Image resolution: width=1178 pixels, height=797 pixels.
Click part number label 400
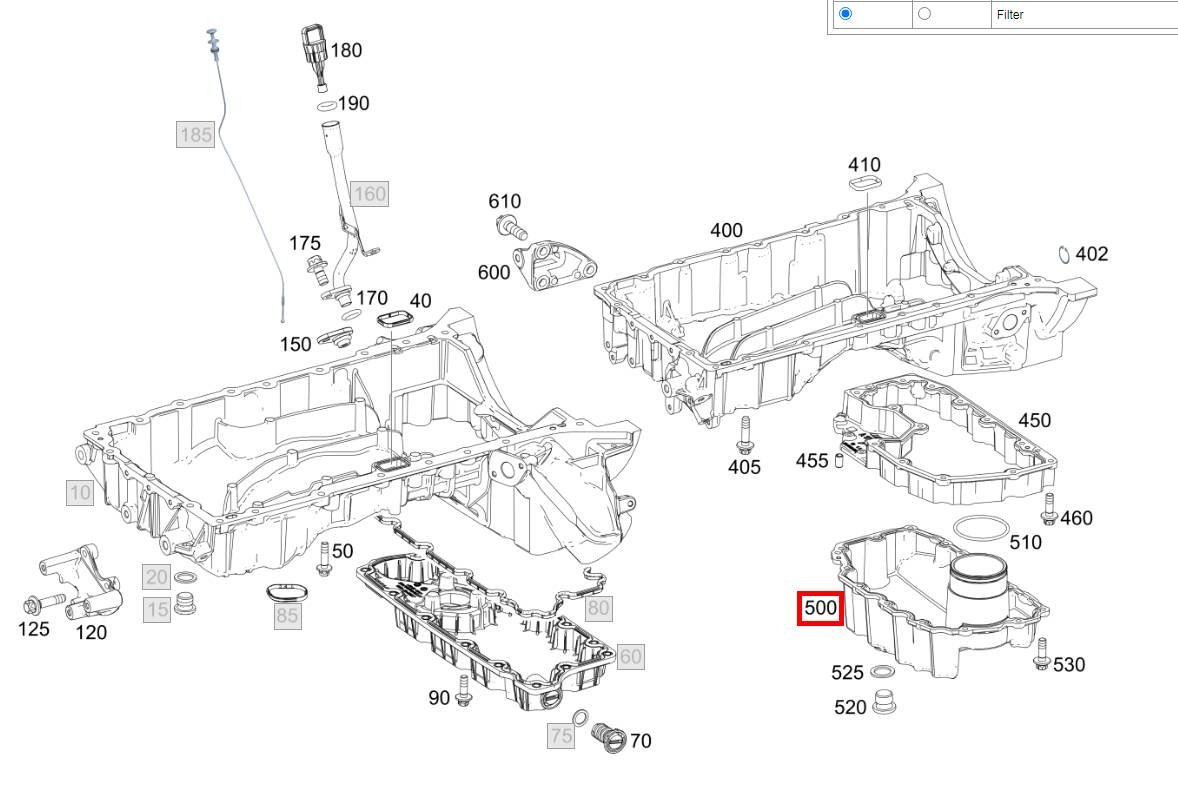pos(726,230)
